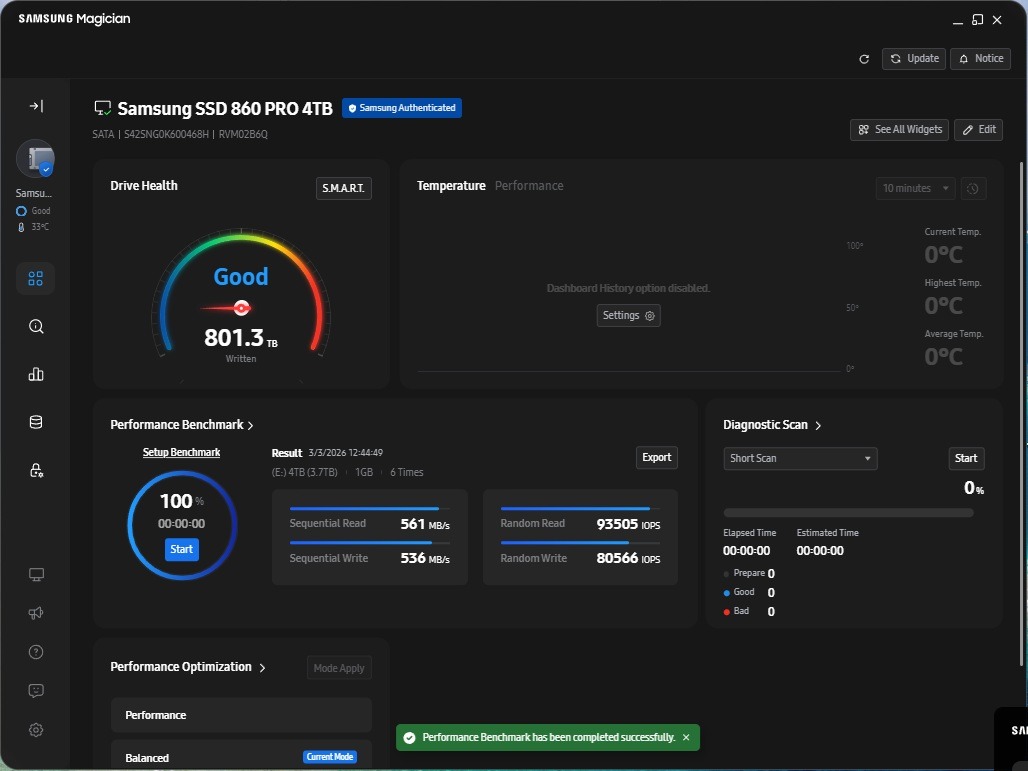Open the S.M.A.R.T. details button
This screenshot has width=1028, height=771.
[x=344, y=188]
